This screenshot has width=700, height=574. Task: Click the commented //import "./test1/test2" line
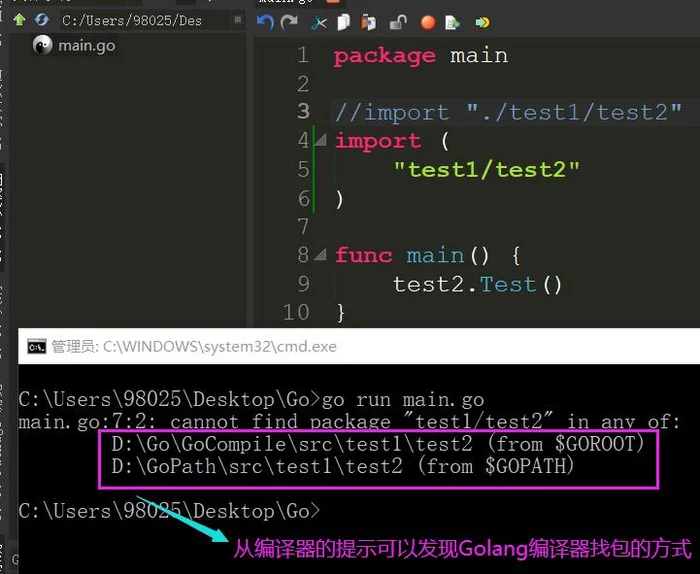tap(508, 112)
